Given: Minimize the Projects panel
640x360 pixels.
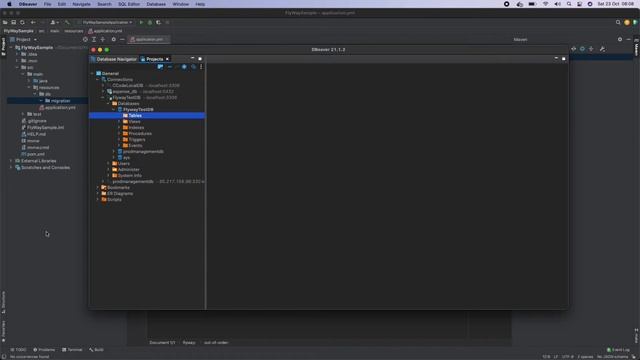Looking at the screenshot, I should (x=193, y=59).
